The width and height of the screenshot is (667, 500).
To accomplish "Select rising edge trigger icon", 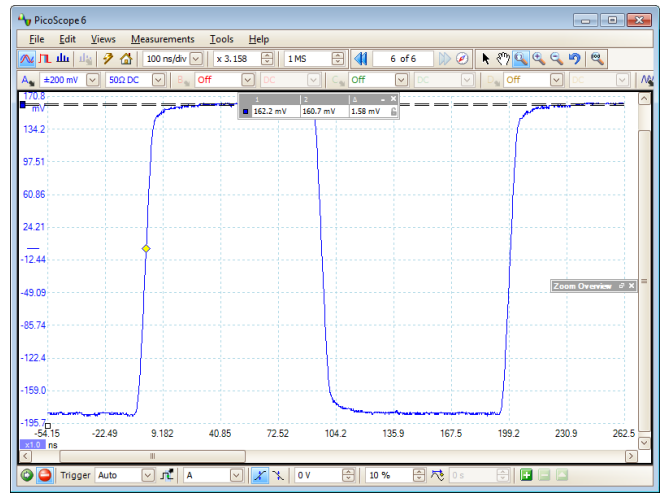I will click(259, 475).
